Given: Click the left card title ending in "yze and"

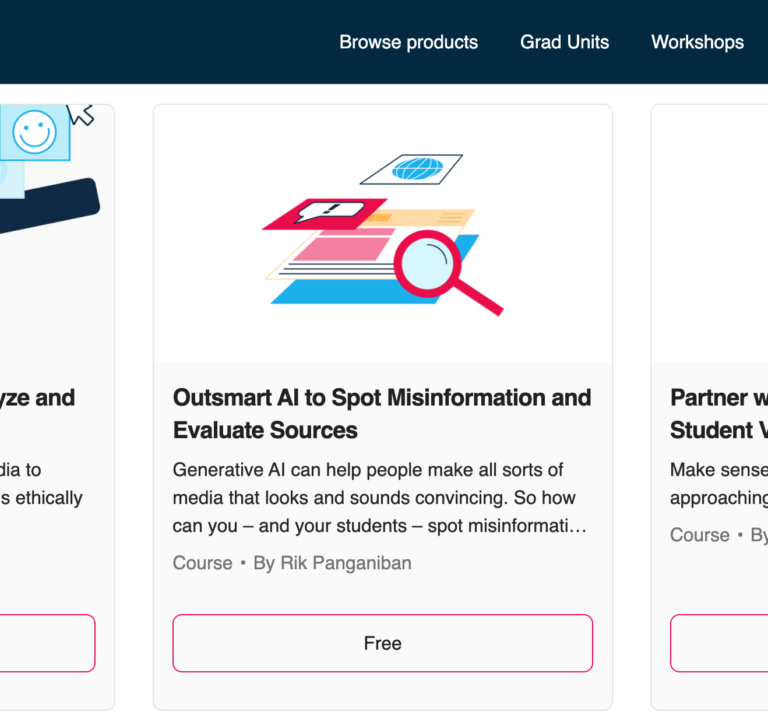Looking at the screenshot, I should coord(38,398).
